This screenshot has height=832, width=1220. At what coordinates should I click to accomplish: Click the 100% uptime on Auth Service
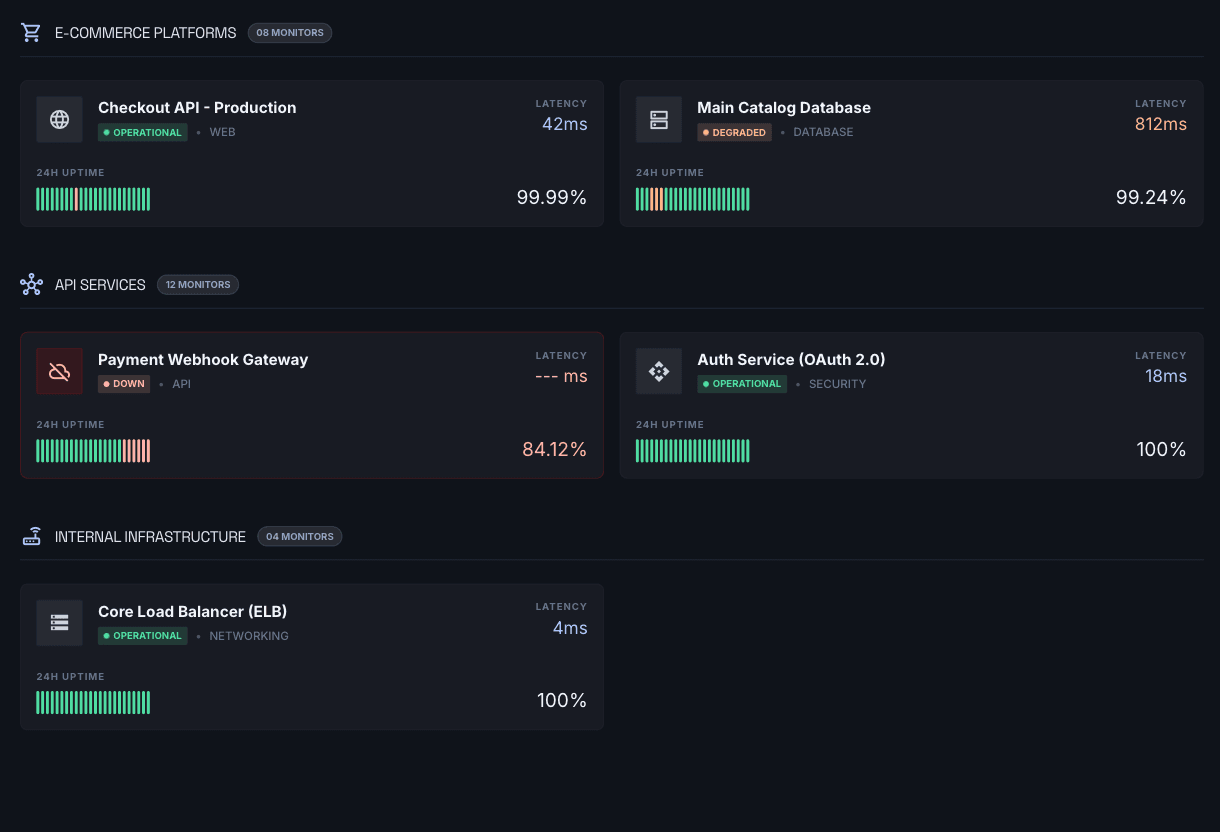click(1162, 450)
